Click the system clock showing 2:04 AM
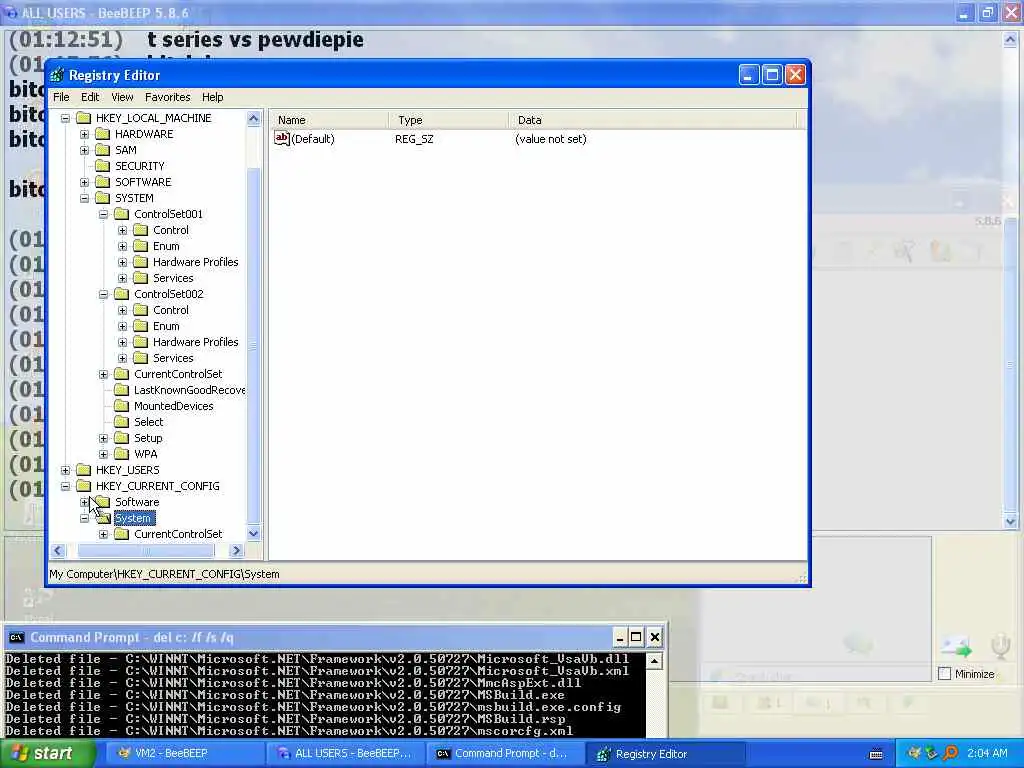The height and width of the screenshot is (768, 1024). point(987,753)
